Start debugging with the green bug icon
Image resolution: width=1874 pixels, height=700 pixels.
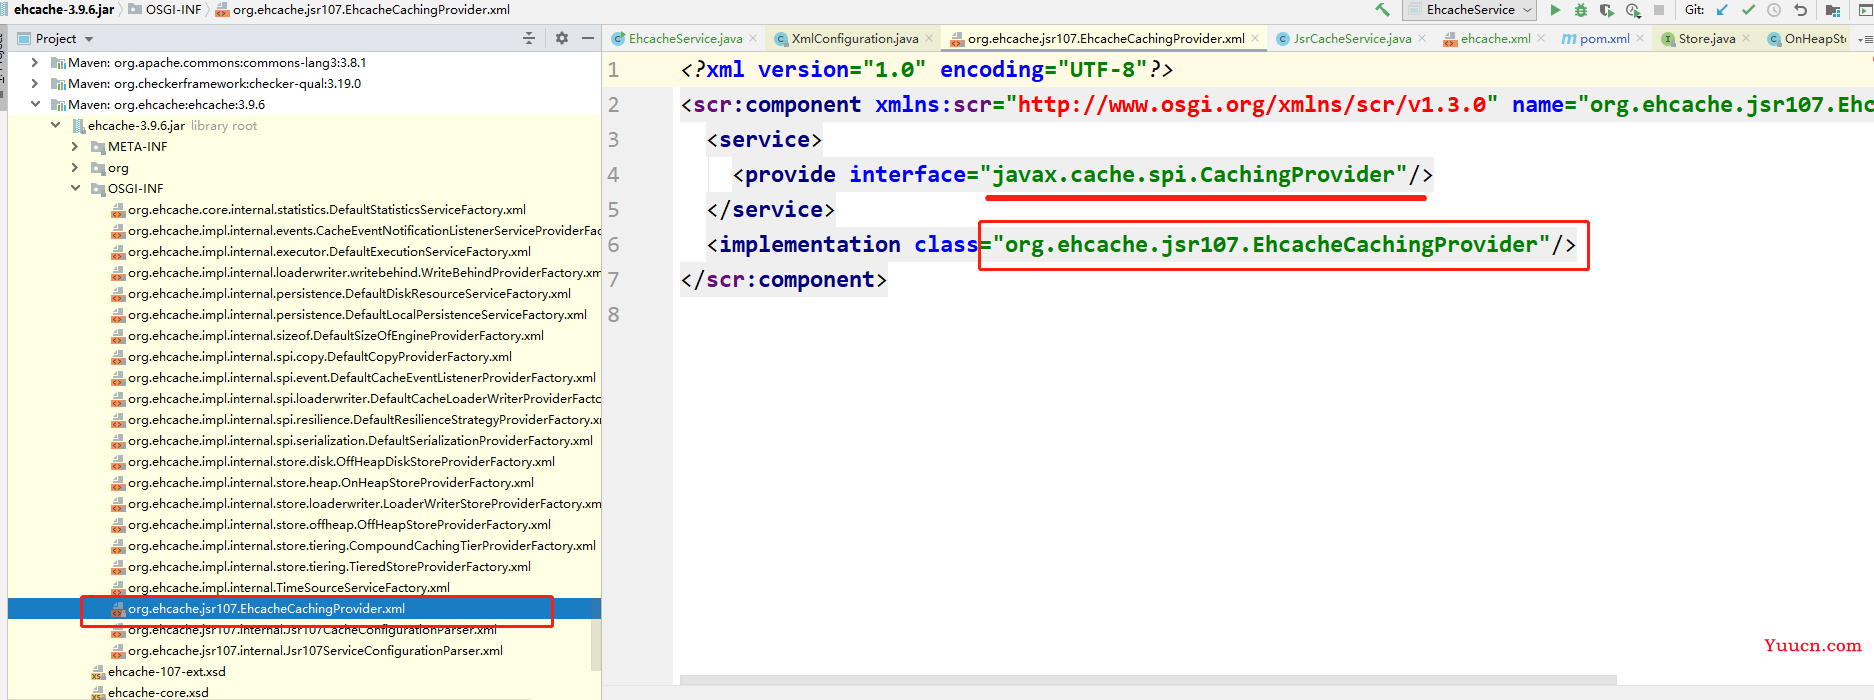click(x=1581, y=10)
